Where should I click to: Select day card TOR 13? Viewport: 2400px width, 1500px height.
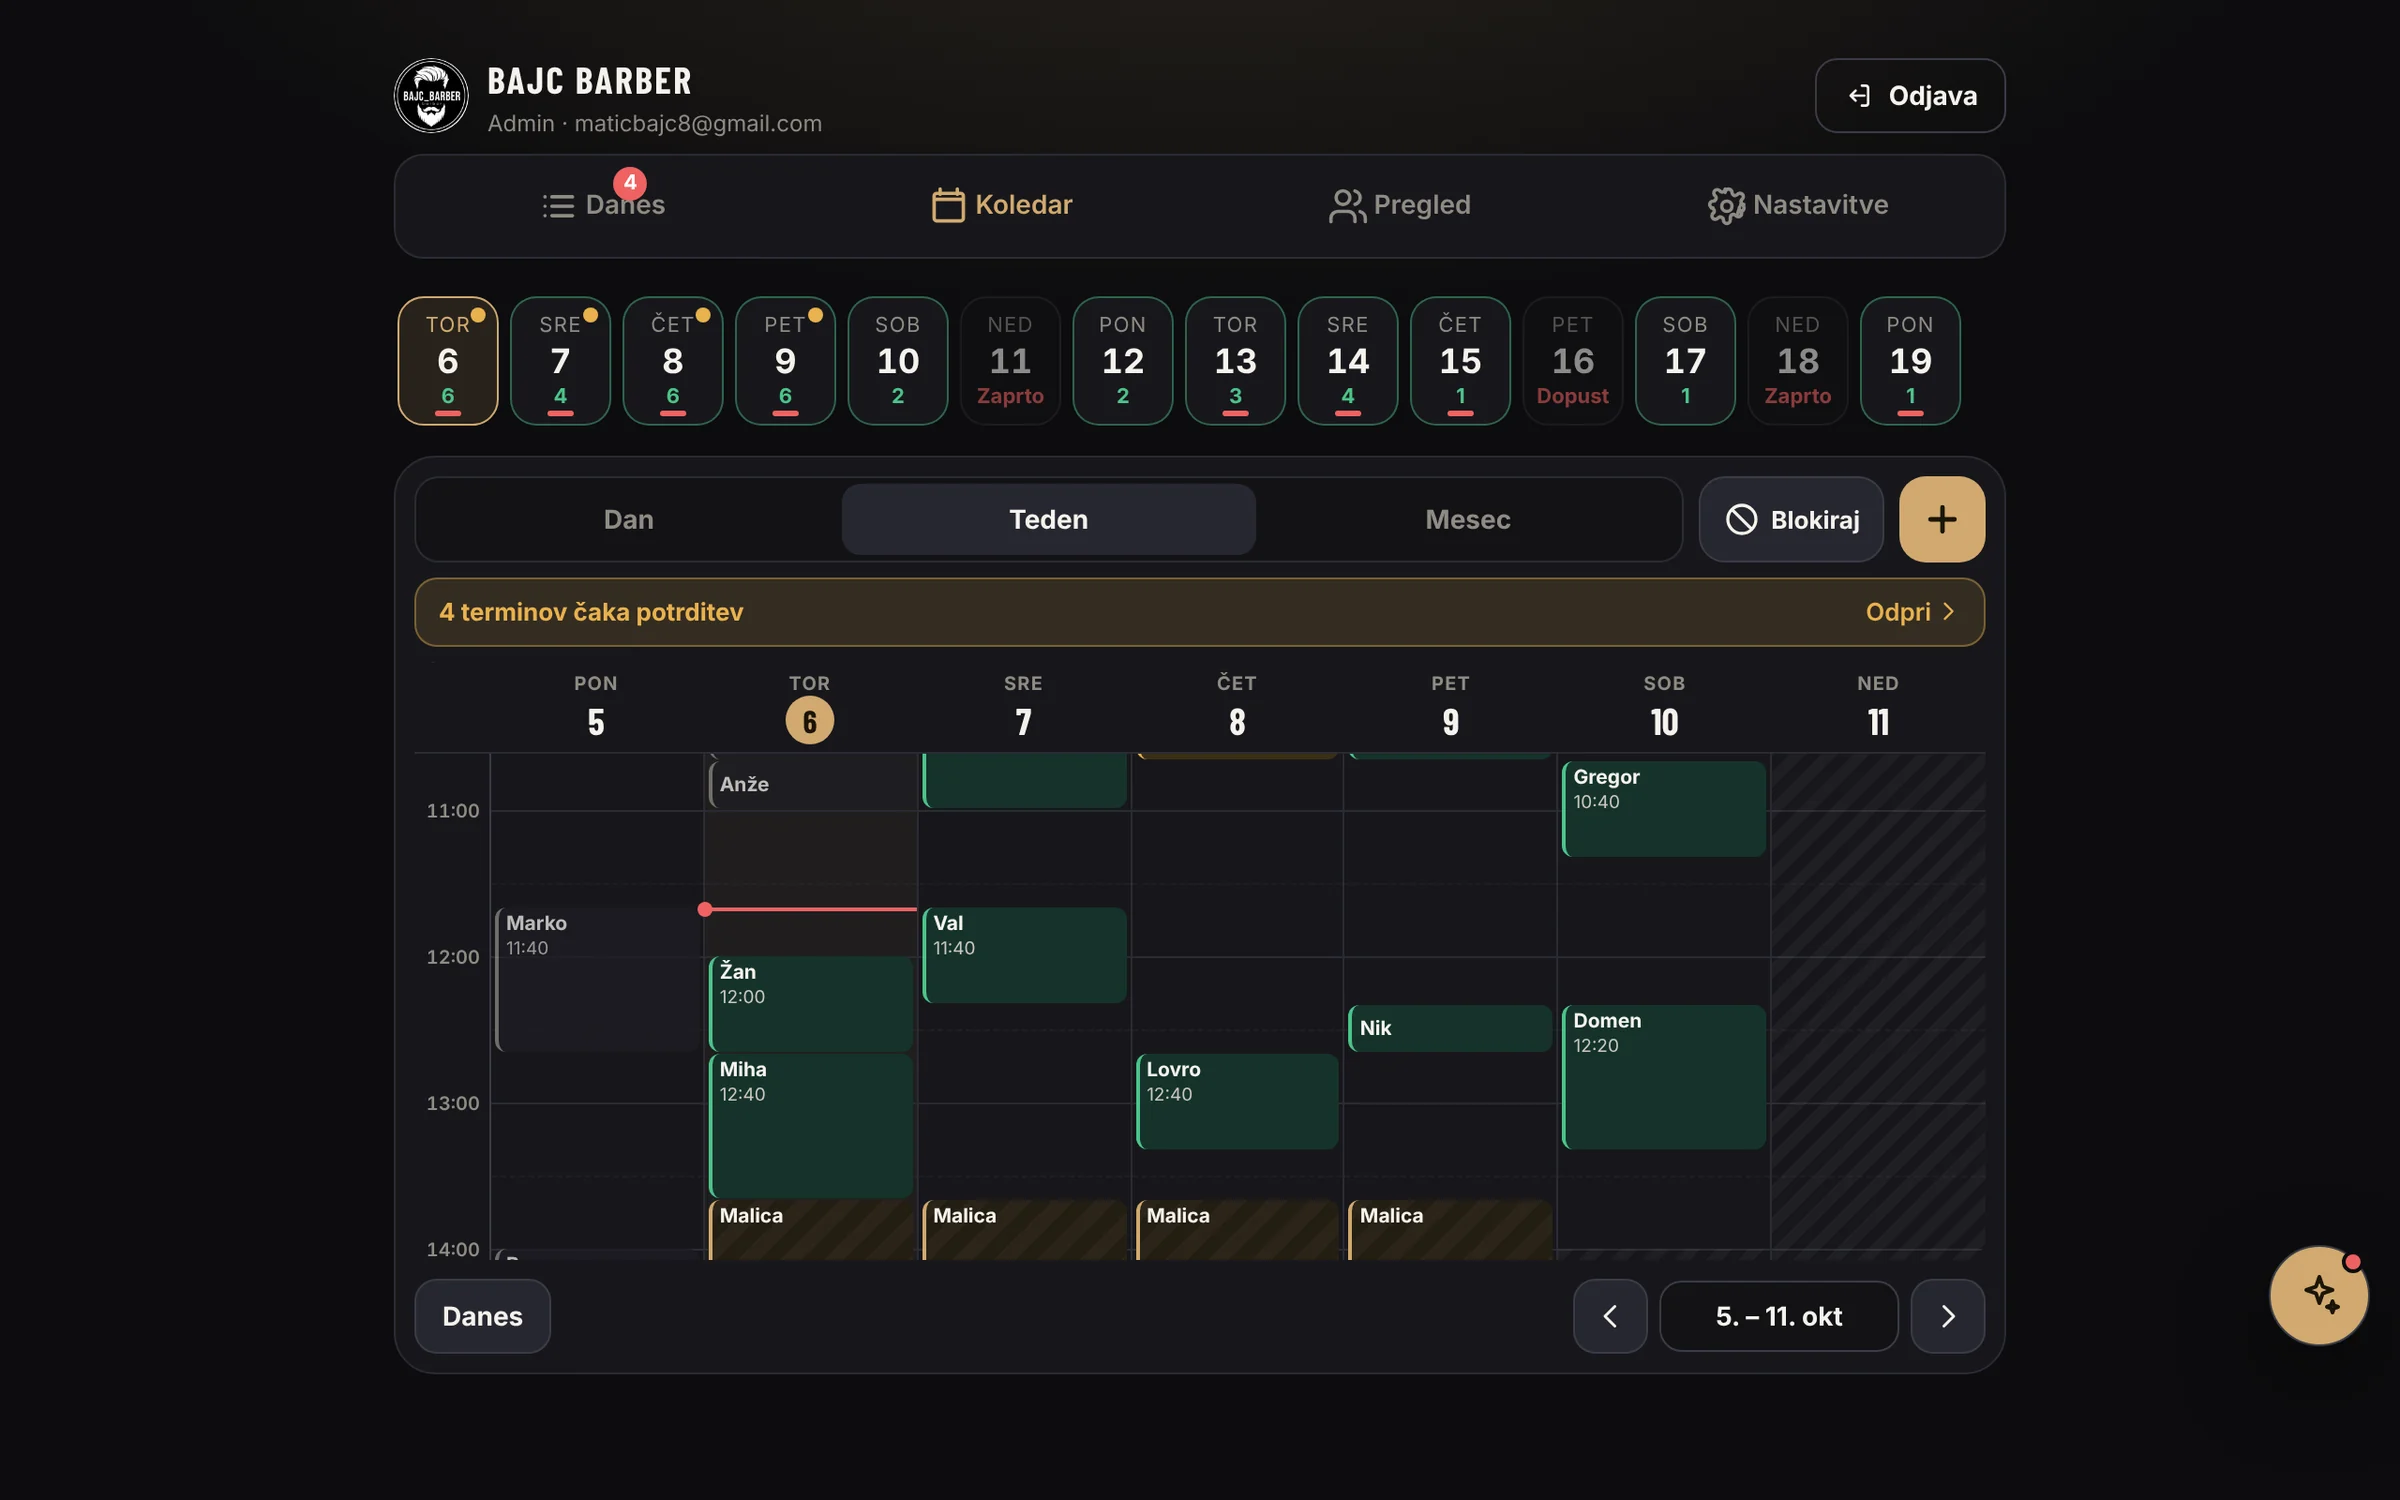(1235, 361)
